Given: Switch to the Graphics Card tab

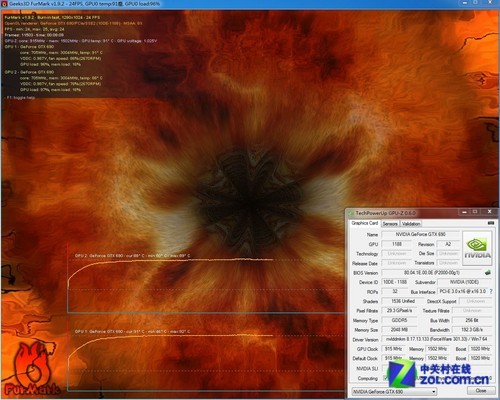Looking at the screenshot, I should (365, 223).
